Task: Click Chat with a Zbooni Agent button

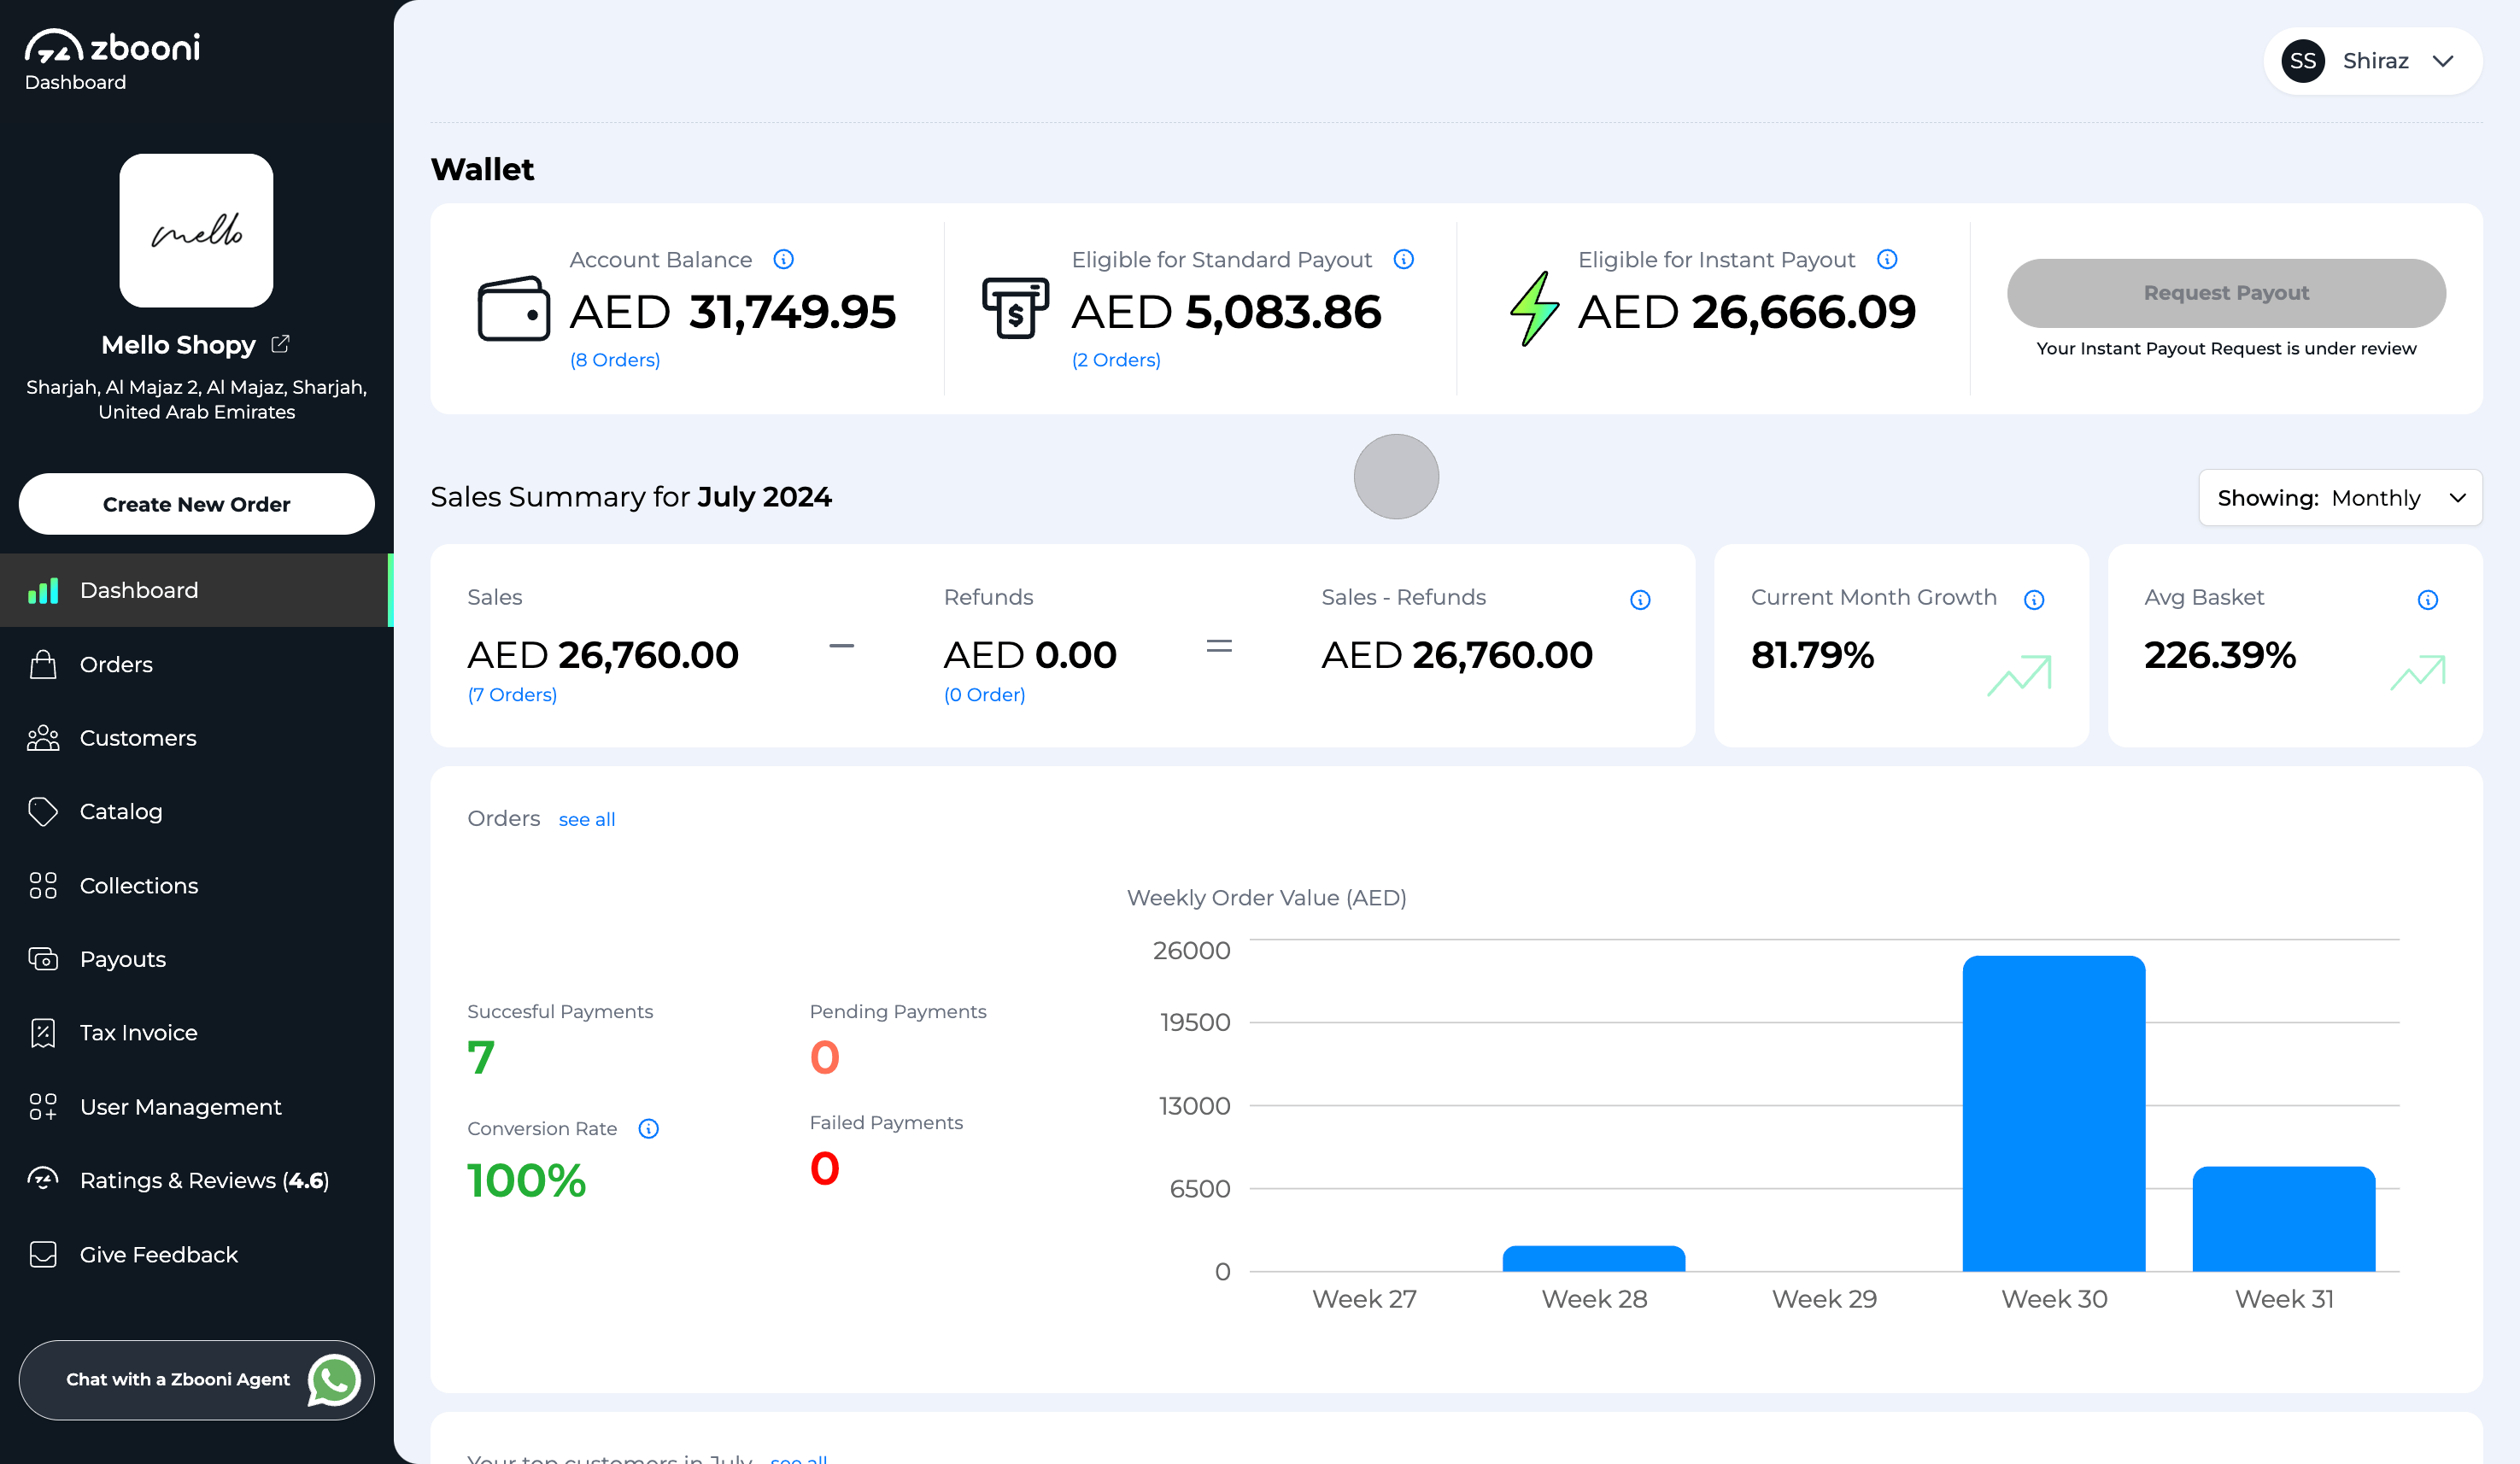Action: click(x=196, y=1380)
